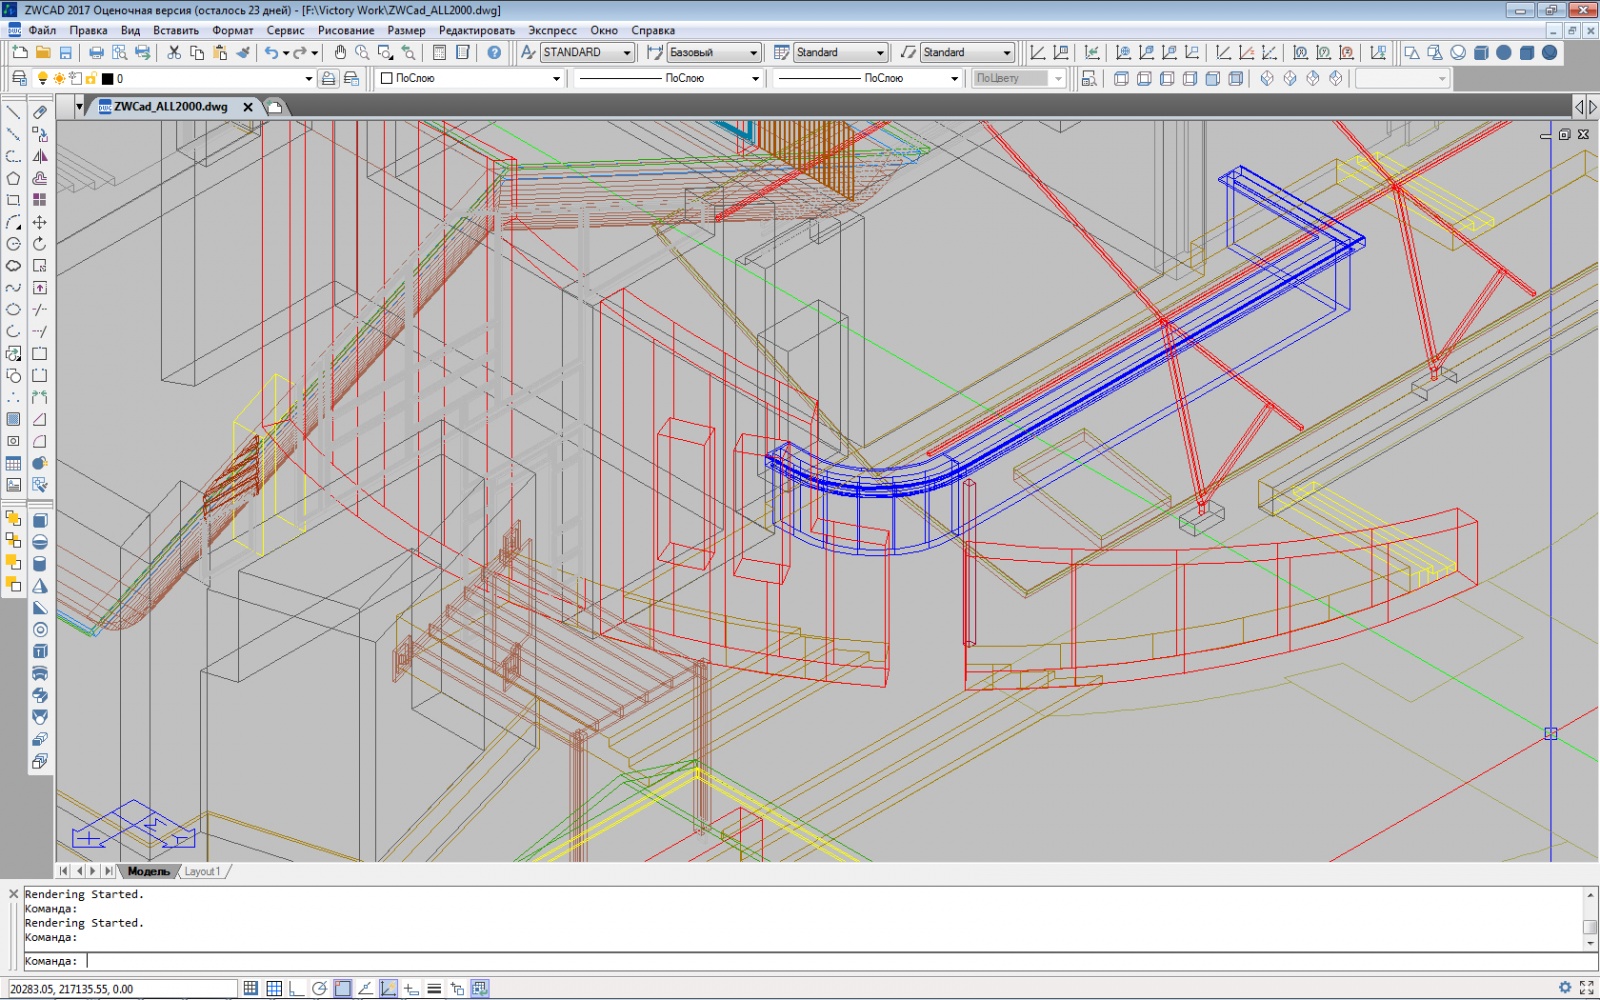The height and width of the screenshot is (1000, 1600).
Task: Click the Revision Cloud tool
Action: click(13, 266)
